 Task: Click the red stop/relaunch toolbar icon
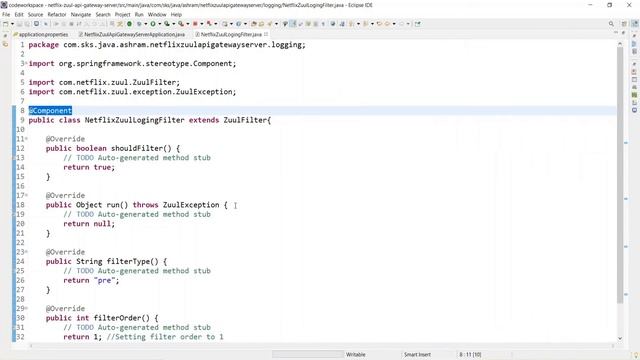pyautogui.click(x=195, y=24)
